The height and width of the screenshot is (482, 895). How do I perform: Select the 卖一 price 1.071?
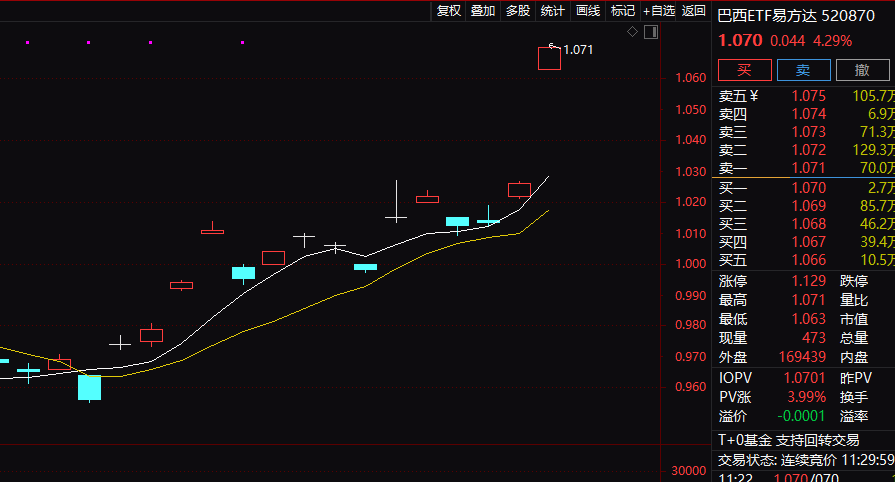(x=808, y=168)
